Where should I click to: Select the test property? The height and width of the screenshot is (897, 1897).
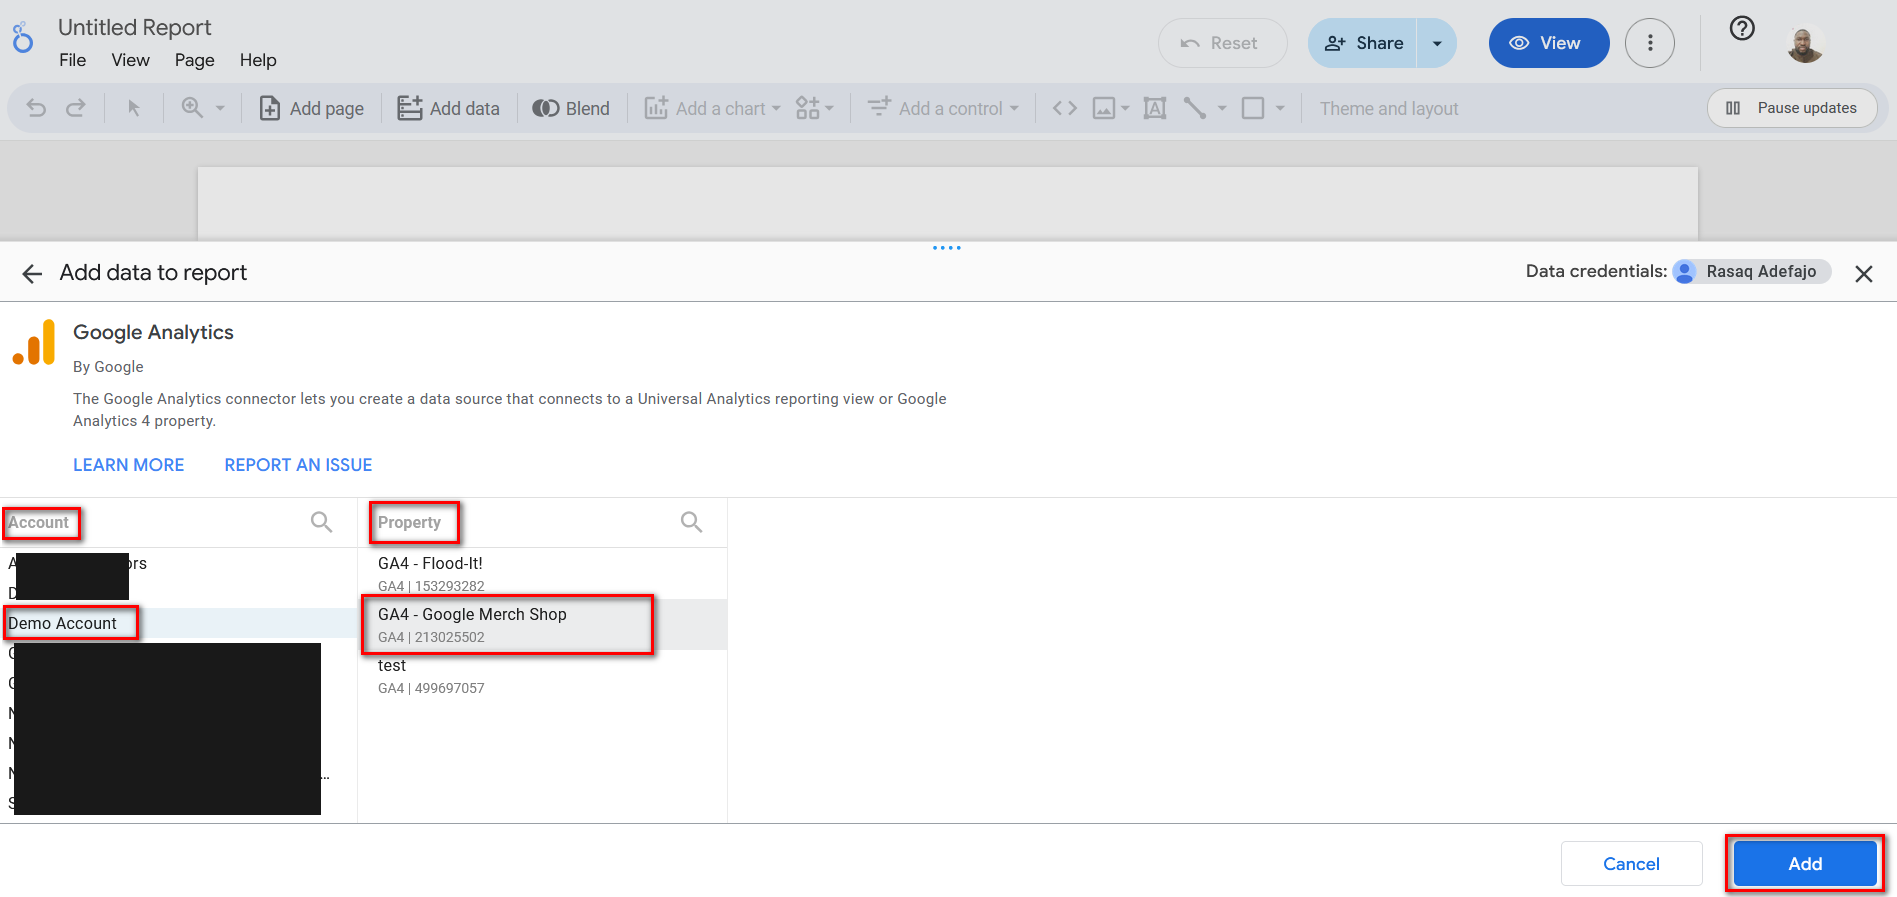click(542, 676)
